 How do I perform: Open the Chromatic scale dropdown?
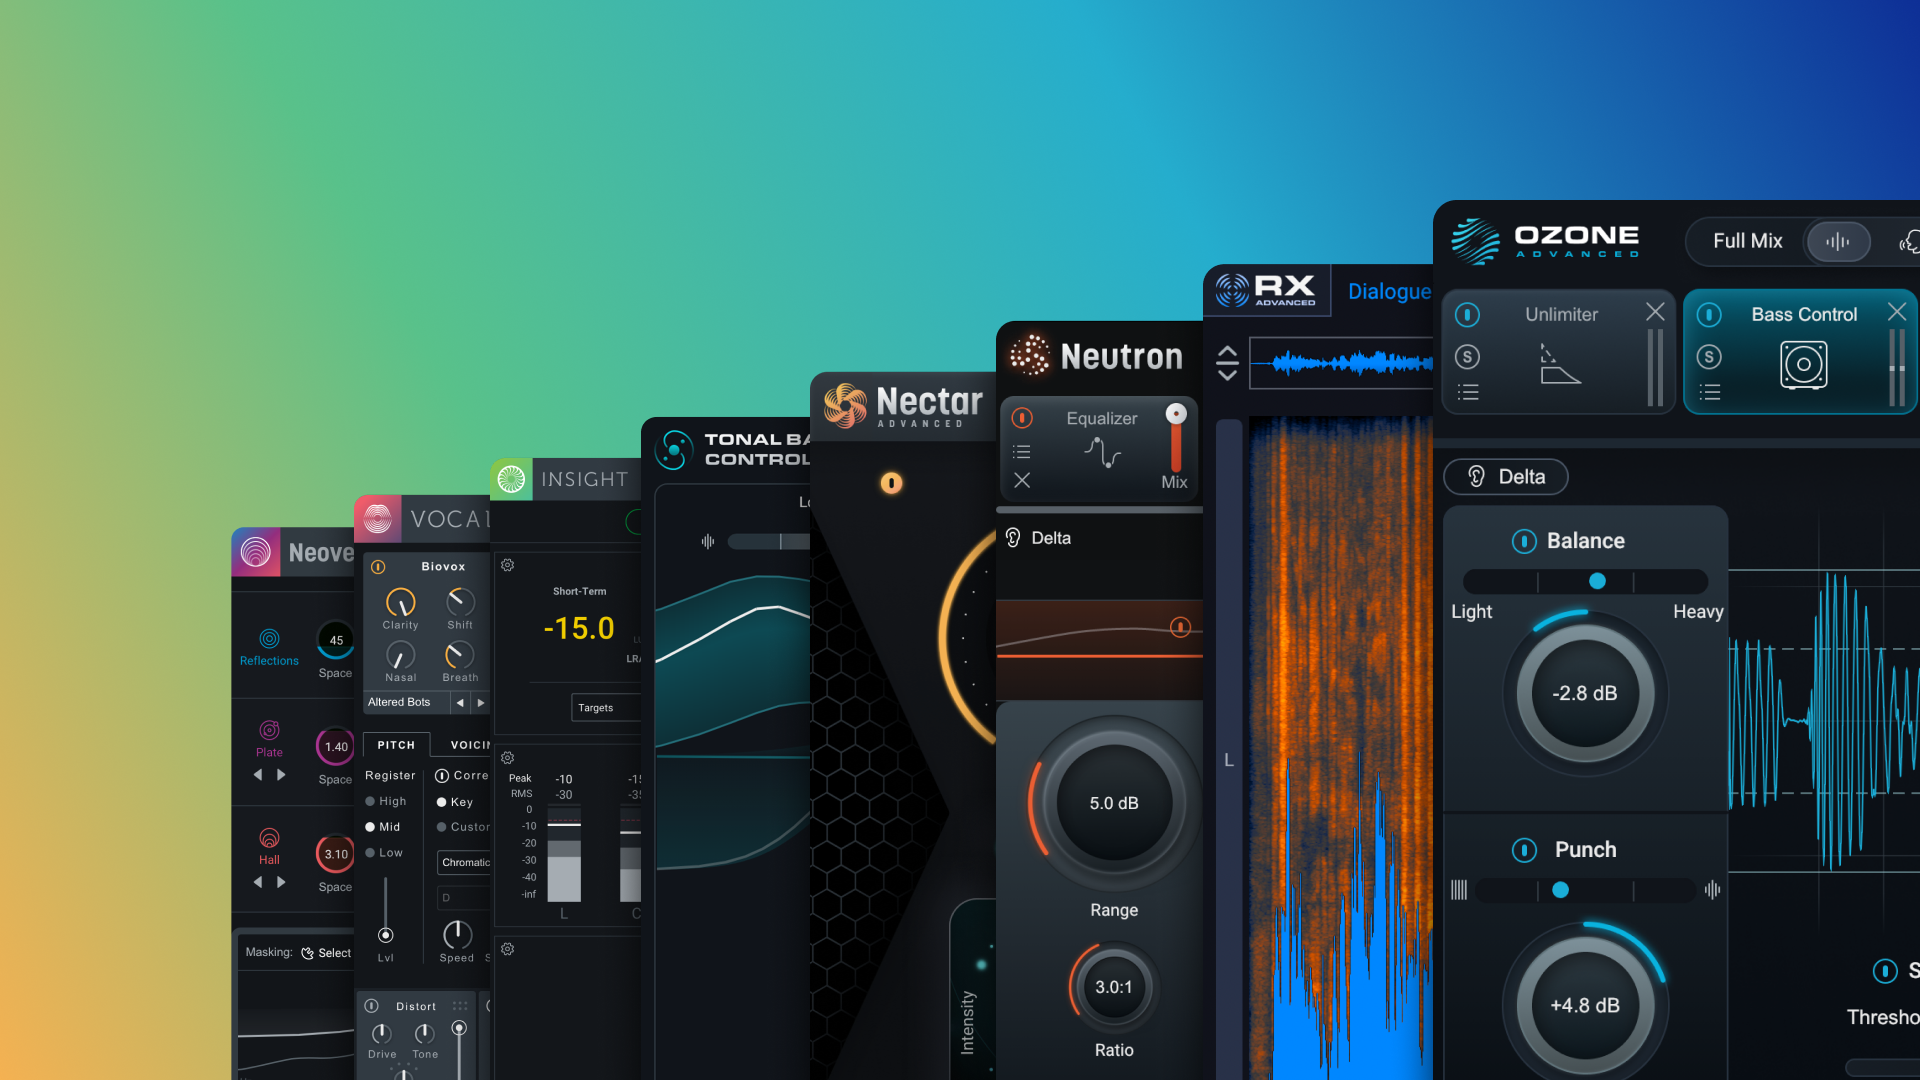point(465,862)
